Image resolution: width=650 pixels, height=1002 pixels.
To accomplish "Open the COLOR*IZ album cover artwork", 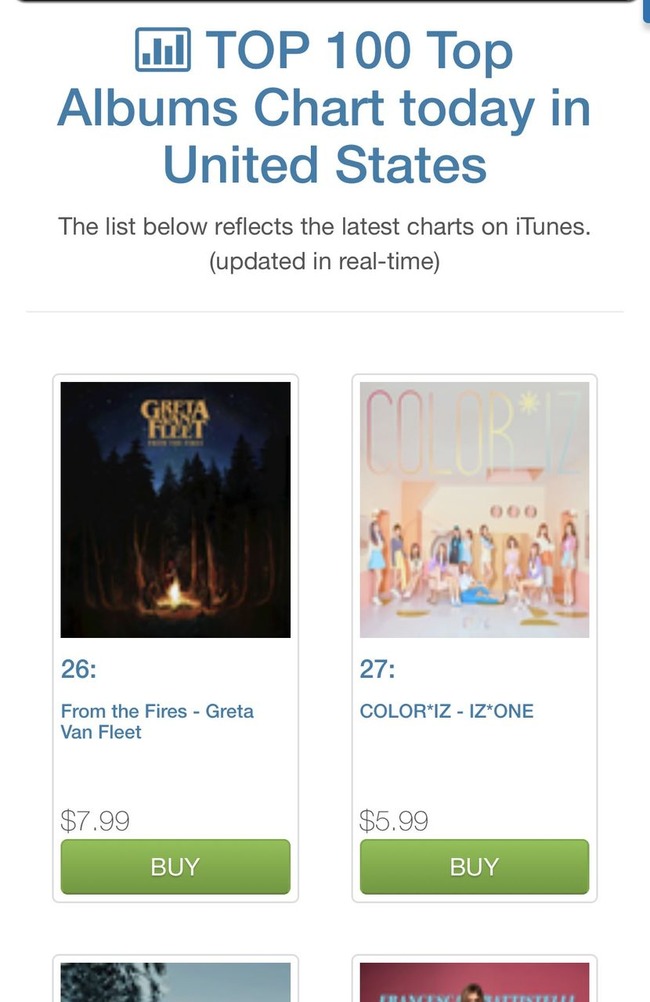I will [474, 509].
